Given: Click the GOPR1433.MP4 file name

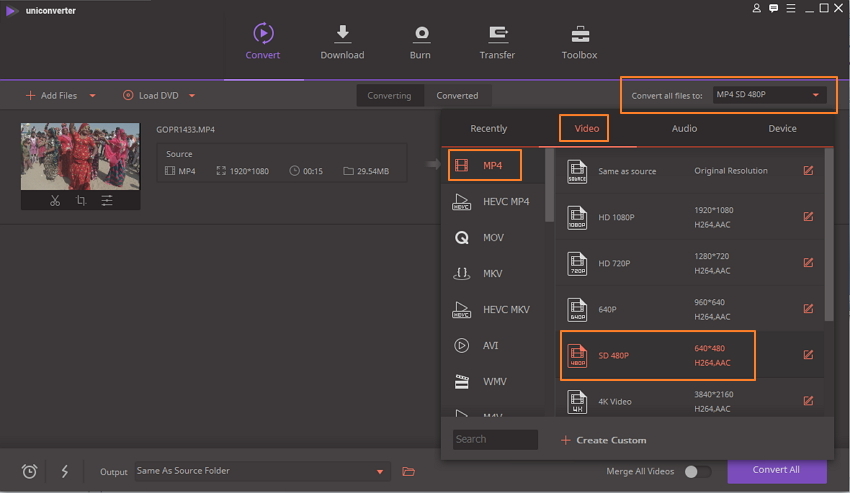Looking at the screenshot, I should coord(185,130).
